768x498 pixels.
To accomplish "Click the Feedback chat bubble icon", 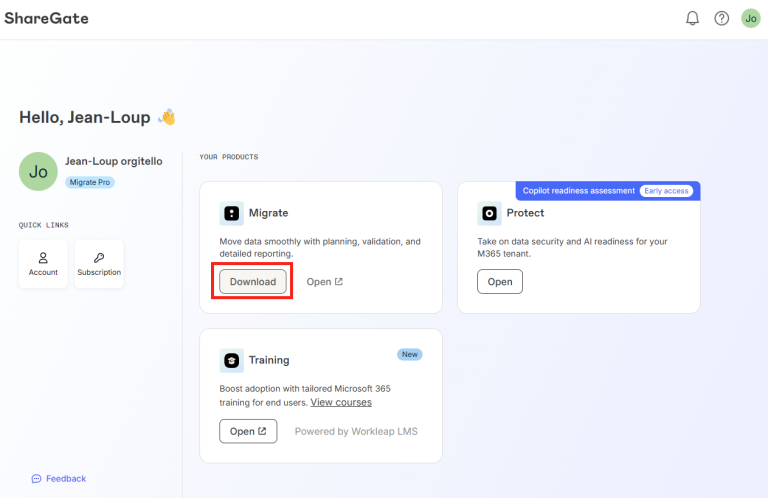I will tap(36, 478).
